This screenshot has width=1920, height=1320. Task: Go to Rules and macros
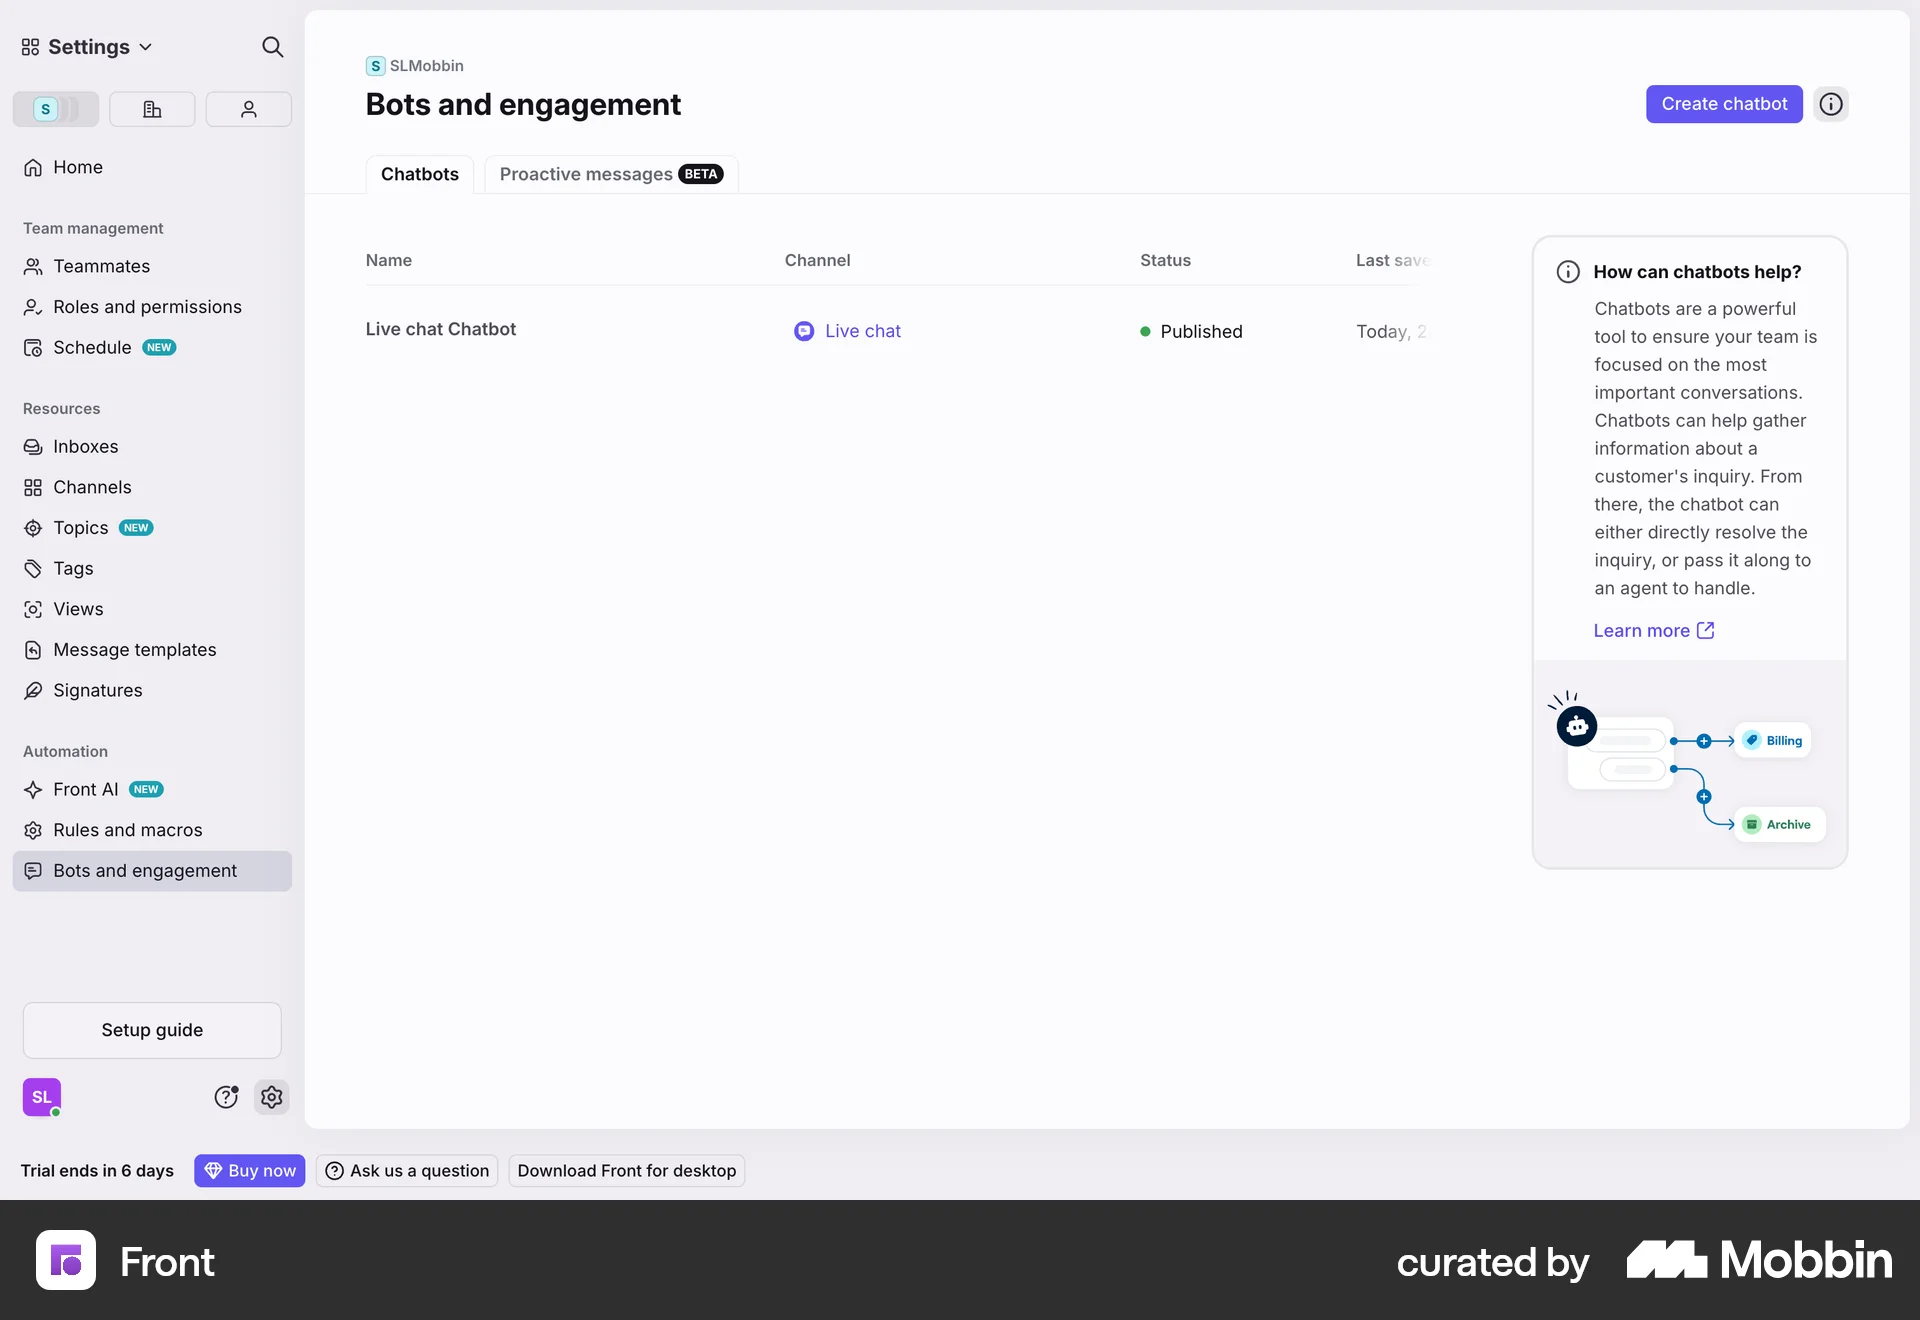(x=127, y=830)
